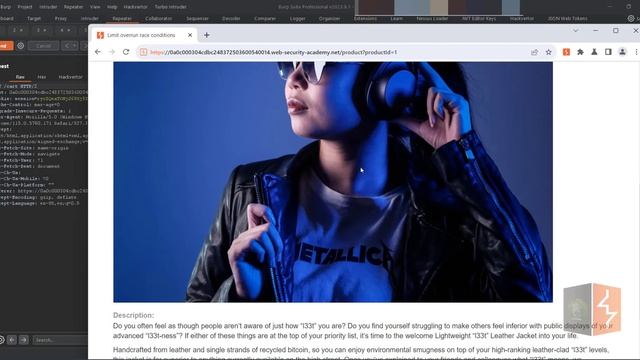Select the Hackvertor request view tab

click(x=70, y=77)
